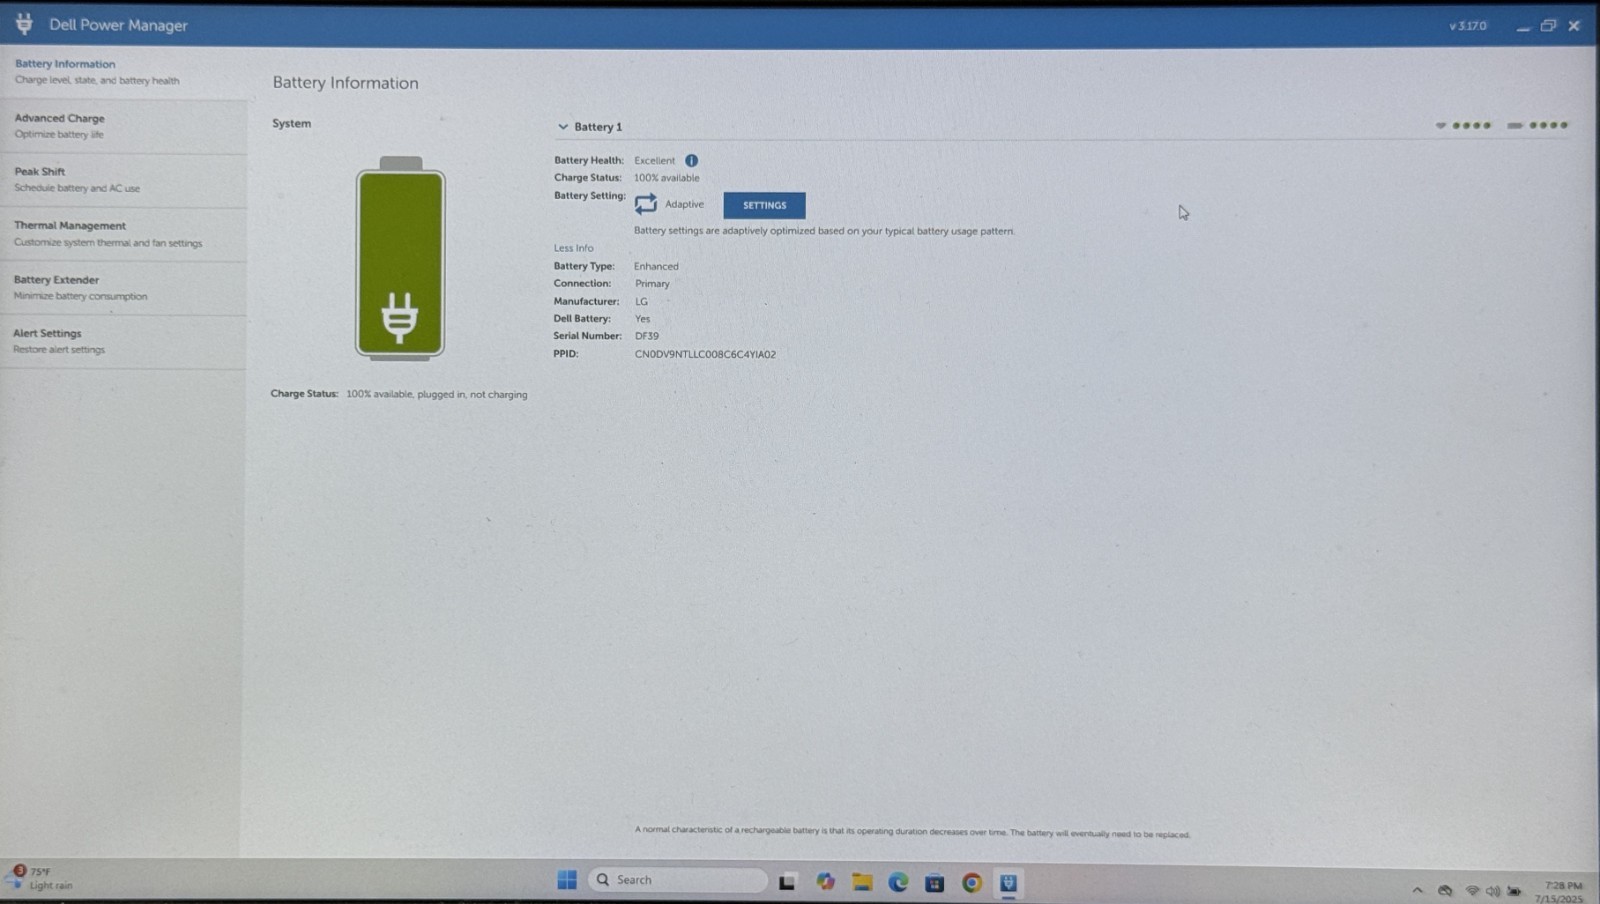Click the version label v3.17.0
Screen dimensions: 1600x904
point(1467,26)
